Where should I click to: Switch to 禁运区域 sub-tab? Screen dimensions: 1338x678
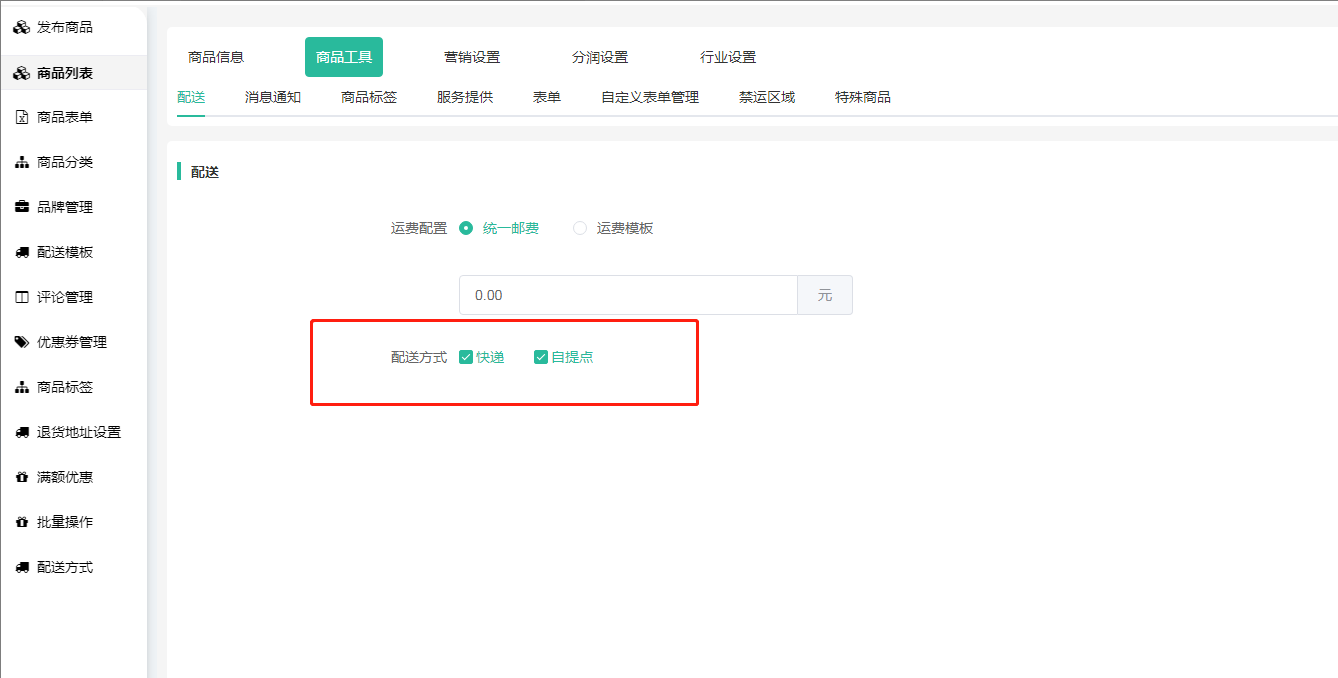[x=767, y=97]
